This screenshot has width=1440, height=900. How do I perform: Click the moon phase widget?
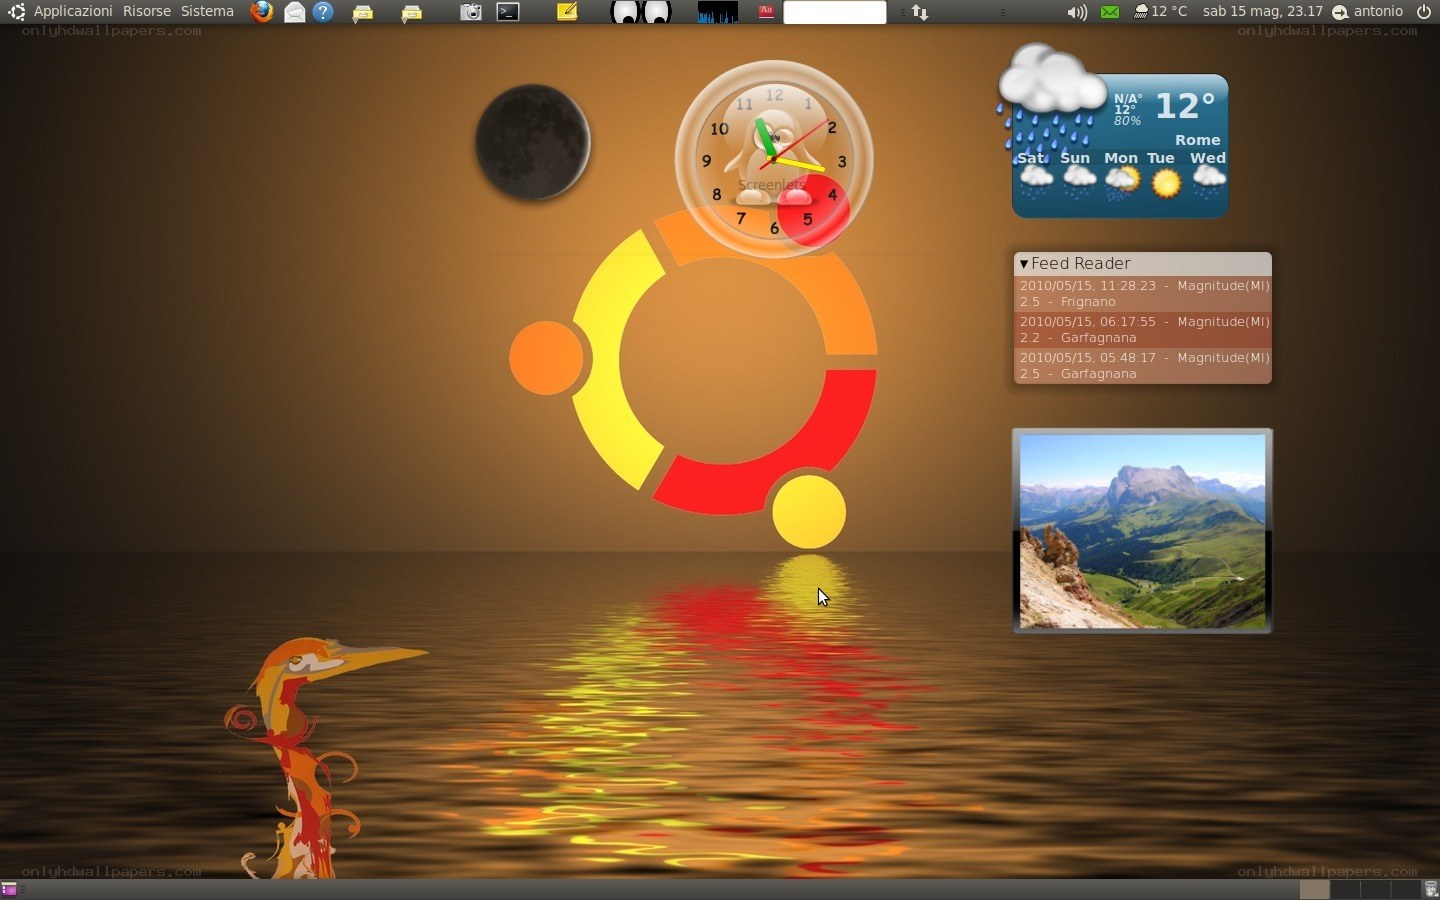coord(532,143)
